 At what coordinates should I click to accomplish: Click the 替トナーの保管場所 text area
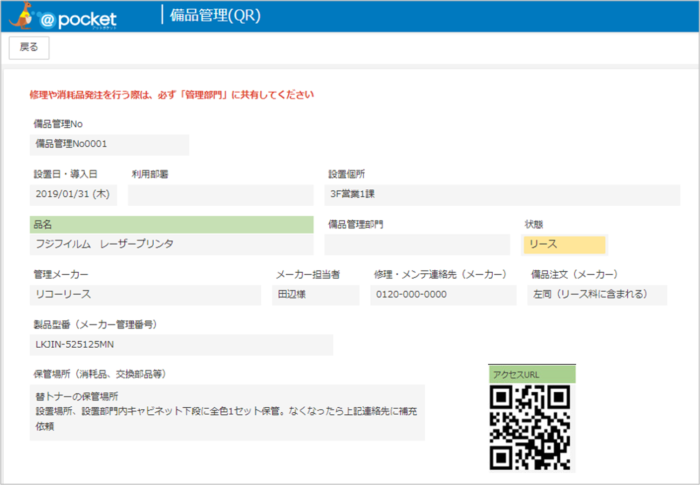coord(227,412)
